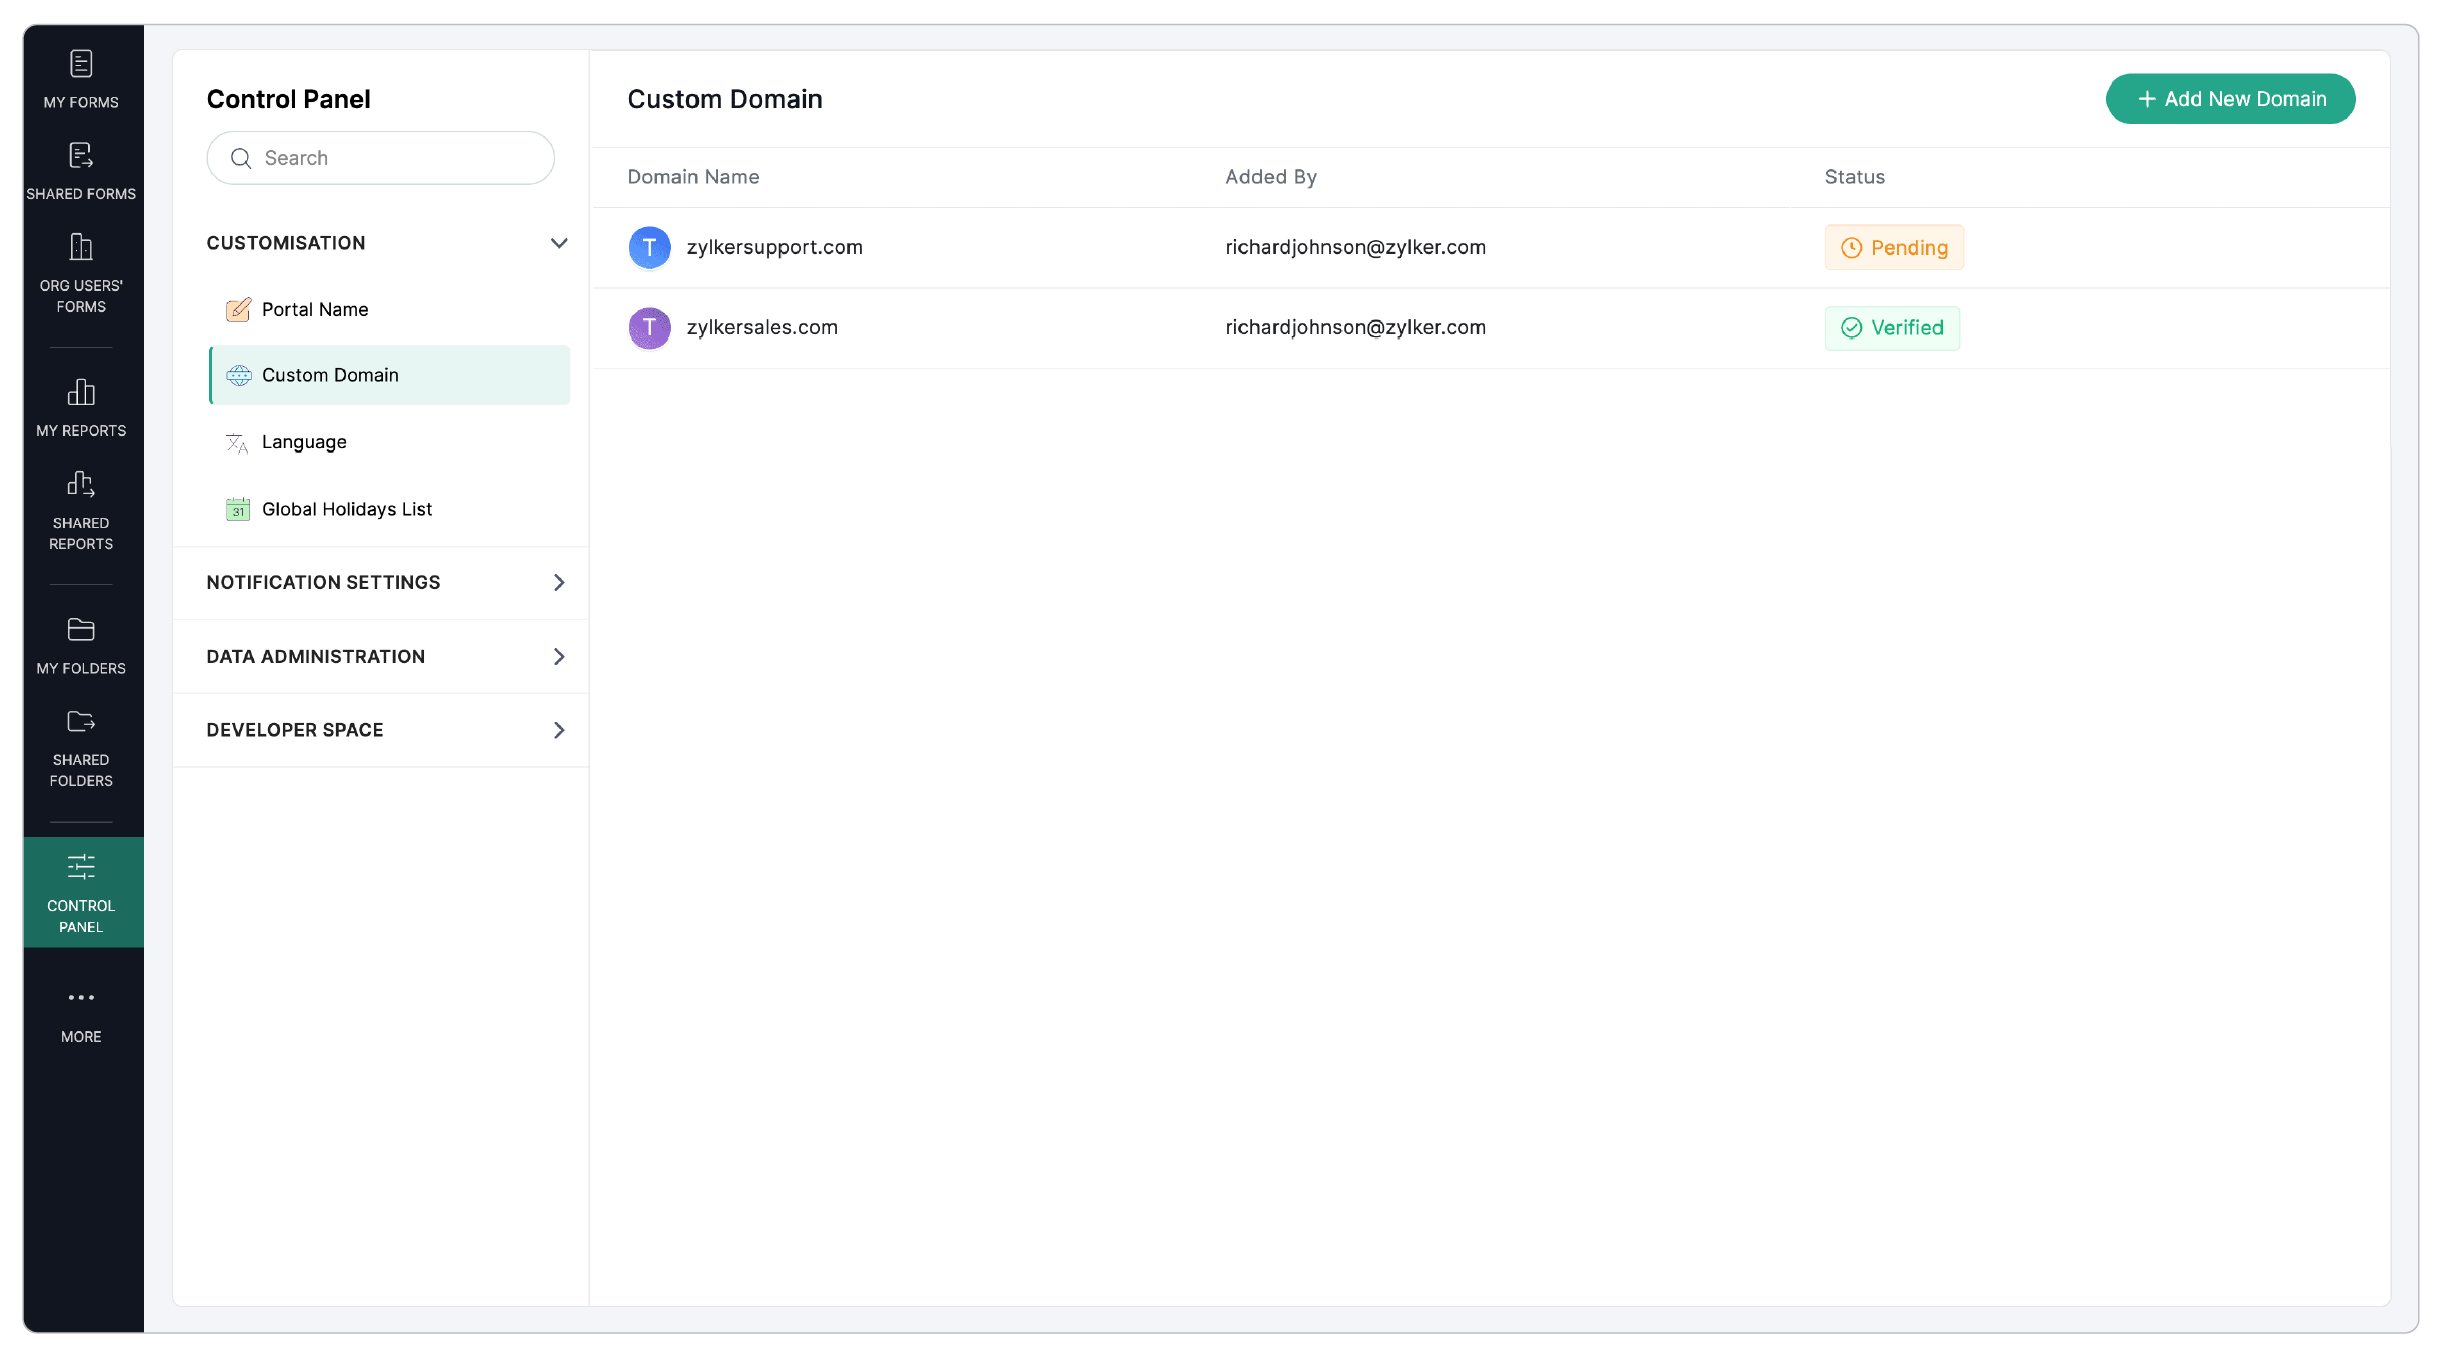
Task: Open Shared Reports from the sidebar
Action: (x=81, y=498)
